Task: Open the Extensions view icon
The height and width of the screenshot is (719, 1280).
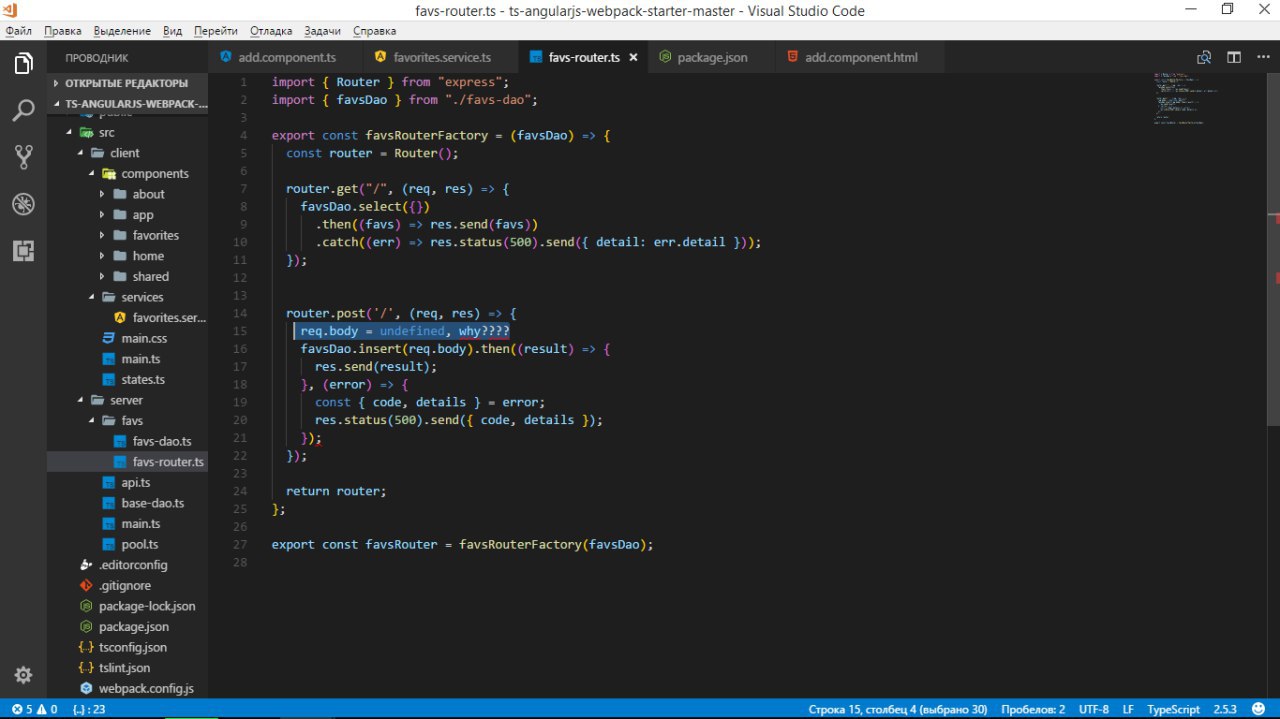Action: pos(23,250)
